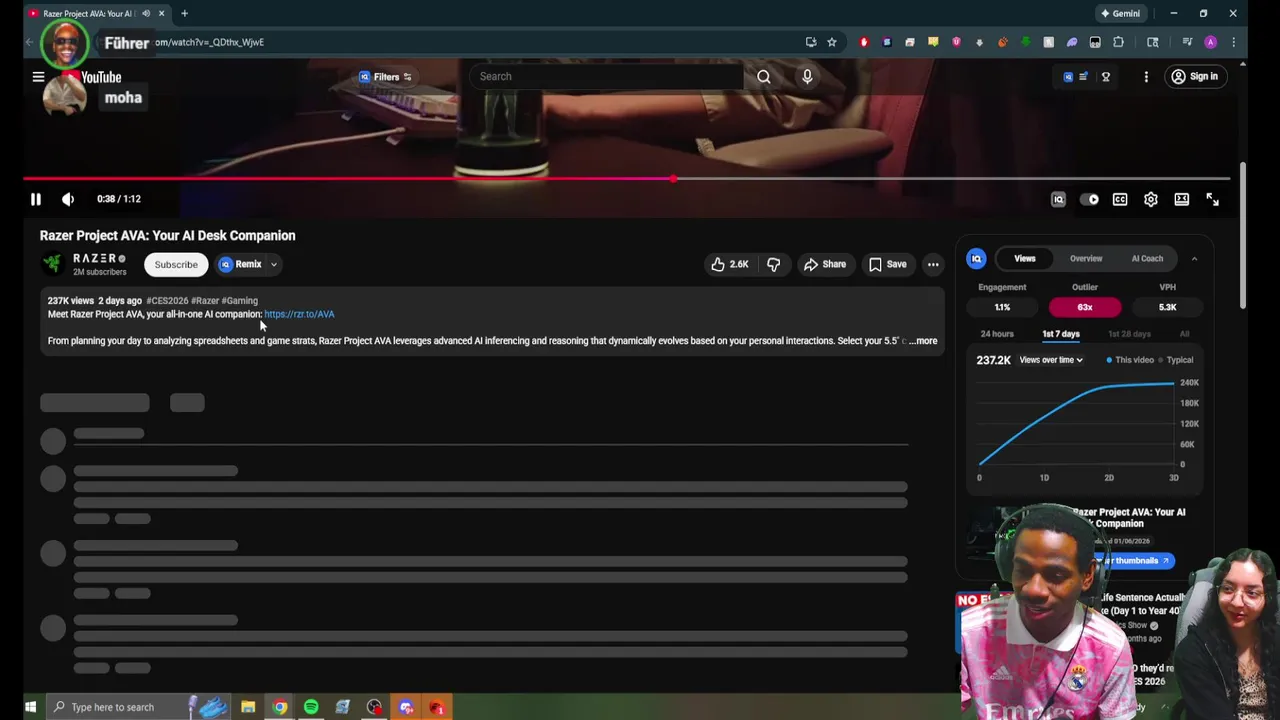Switch to the Overview tab in vidIQ panel
Viewport: 1280px width, 720px height.
(x=1086, y=258)
